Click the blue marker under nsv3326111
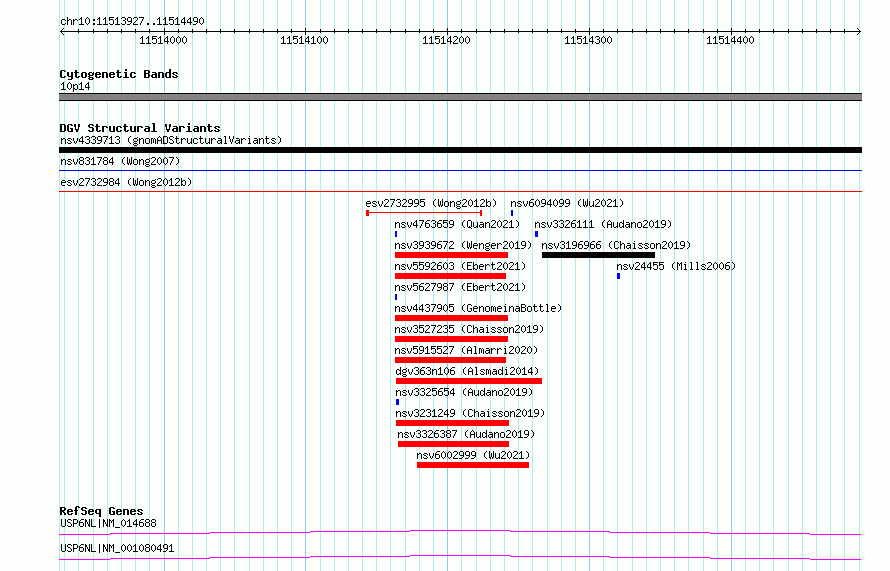Screen dimensions: 890x571 point(536,234)
